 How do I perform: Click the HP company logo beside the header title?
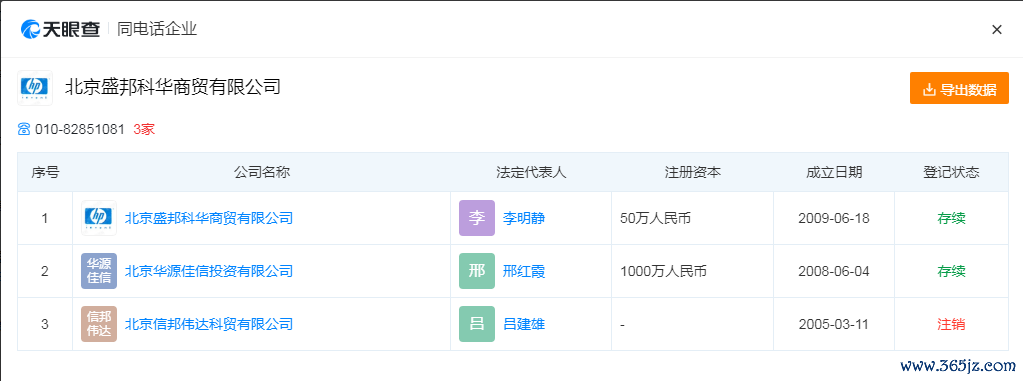point(35,87)
